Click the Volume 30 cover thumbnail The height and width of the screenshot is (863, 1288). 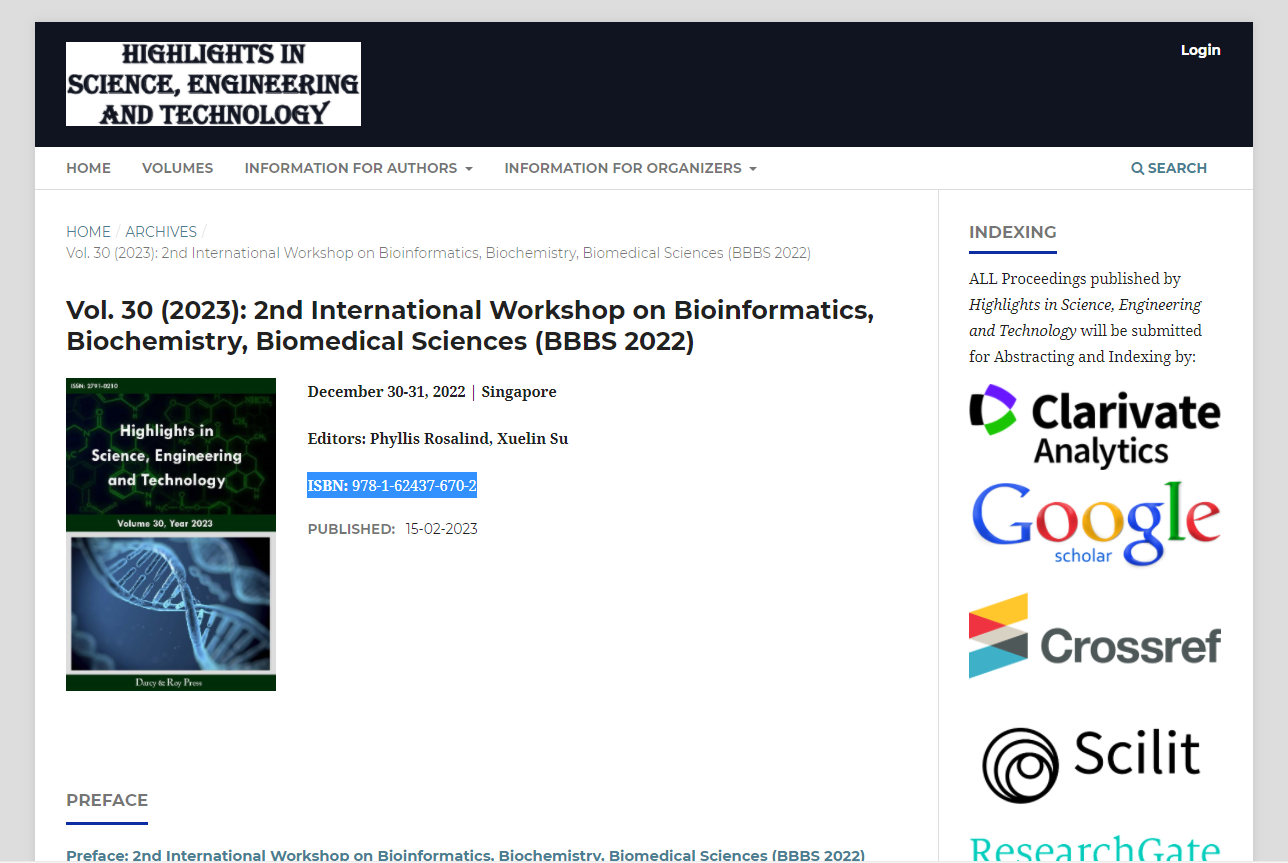click(170, 533)
